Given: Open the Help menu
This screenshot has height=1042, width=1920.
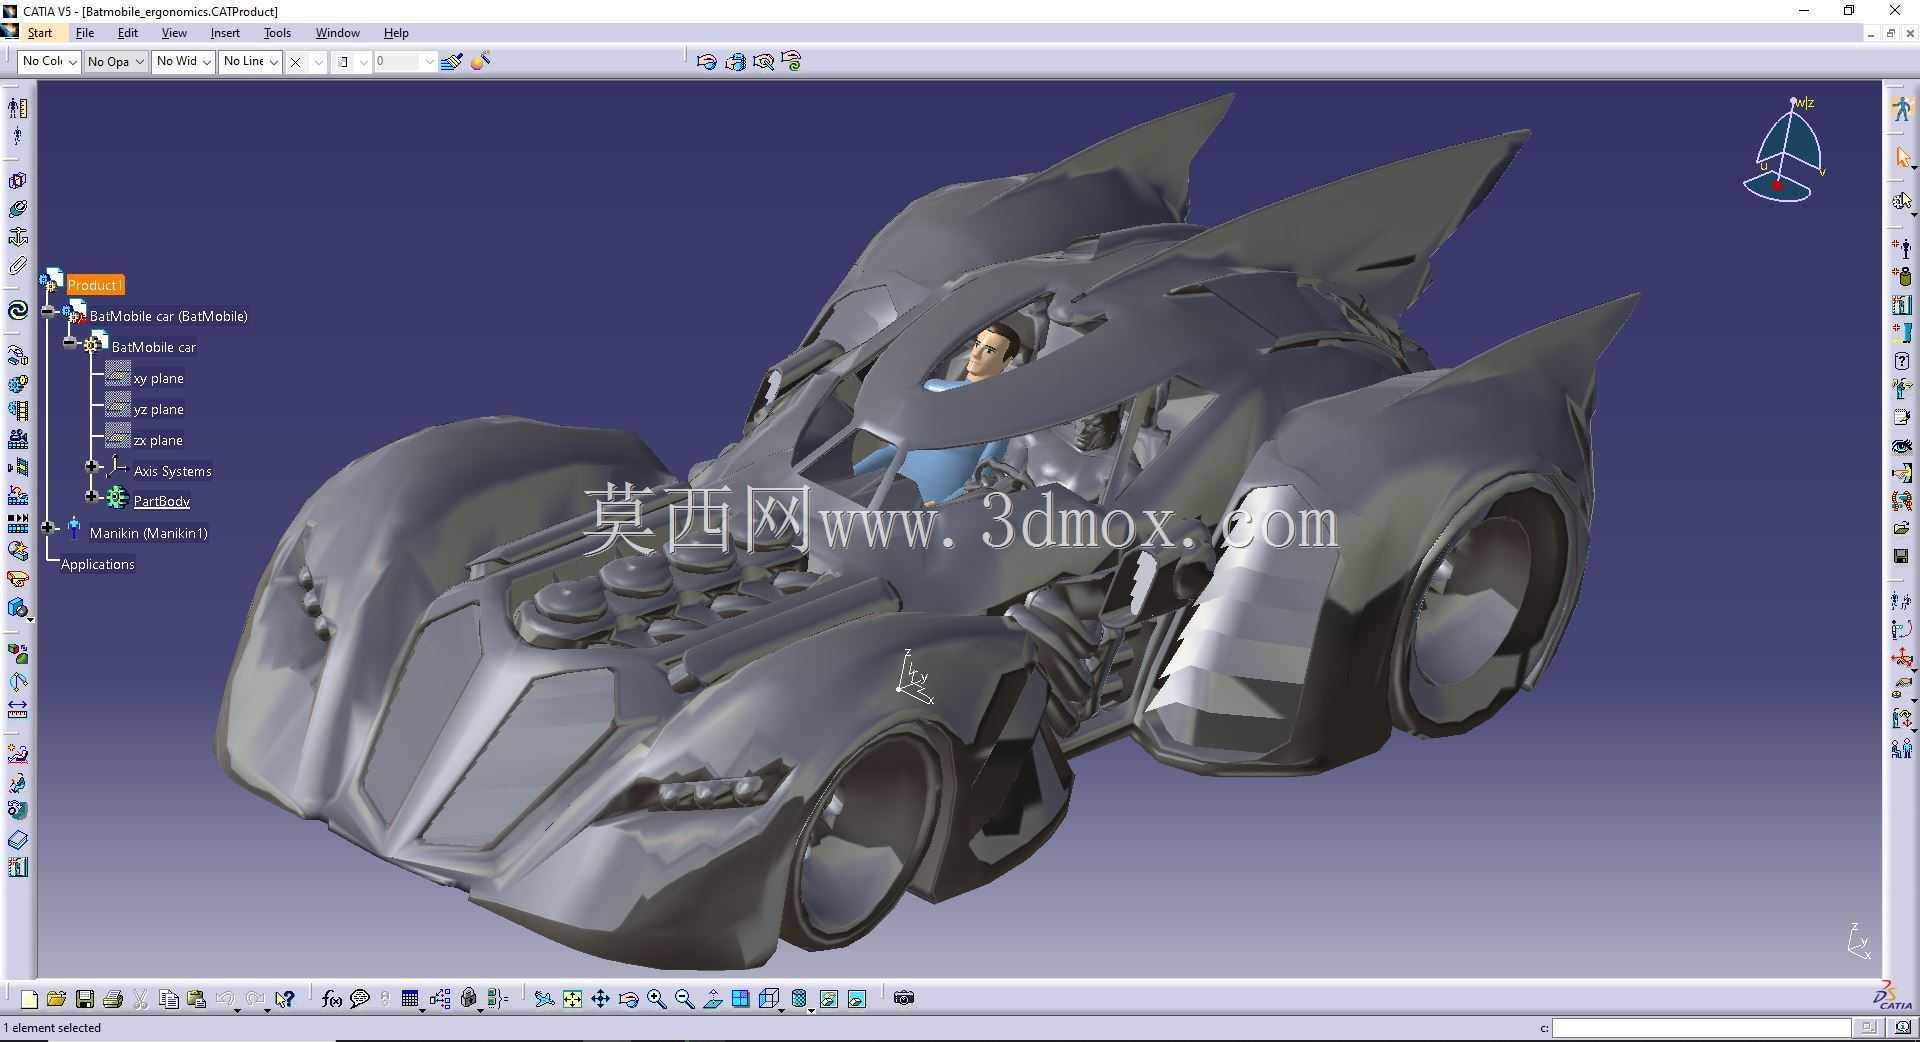Looking at the screenshot, I should (396, 33).
